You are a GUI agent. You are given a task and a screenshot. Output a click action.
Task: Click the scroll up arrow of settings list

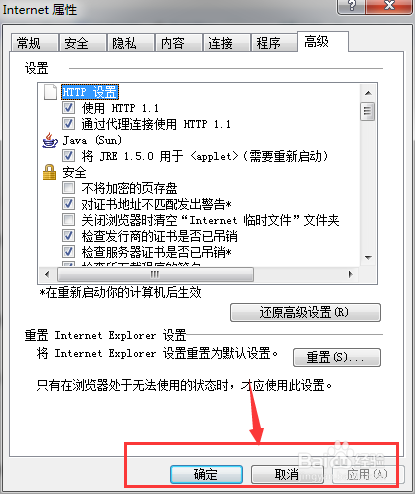click(x=368, y=93)
